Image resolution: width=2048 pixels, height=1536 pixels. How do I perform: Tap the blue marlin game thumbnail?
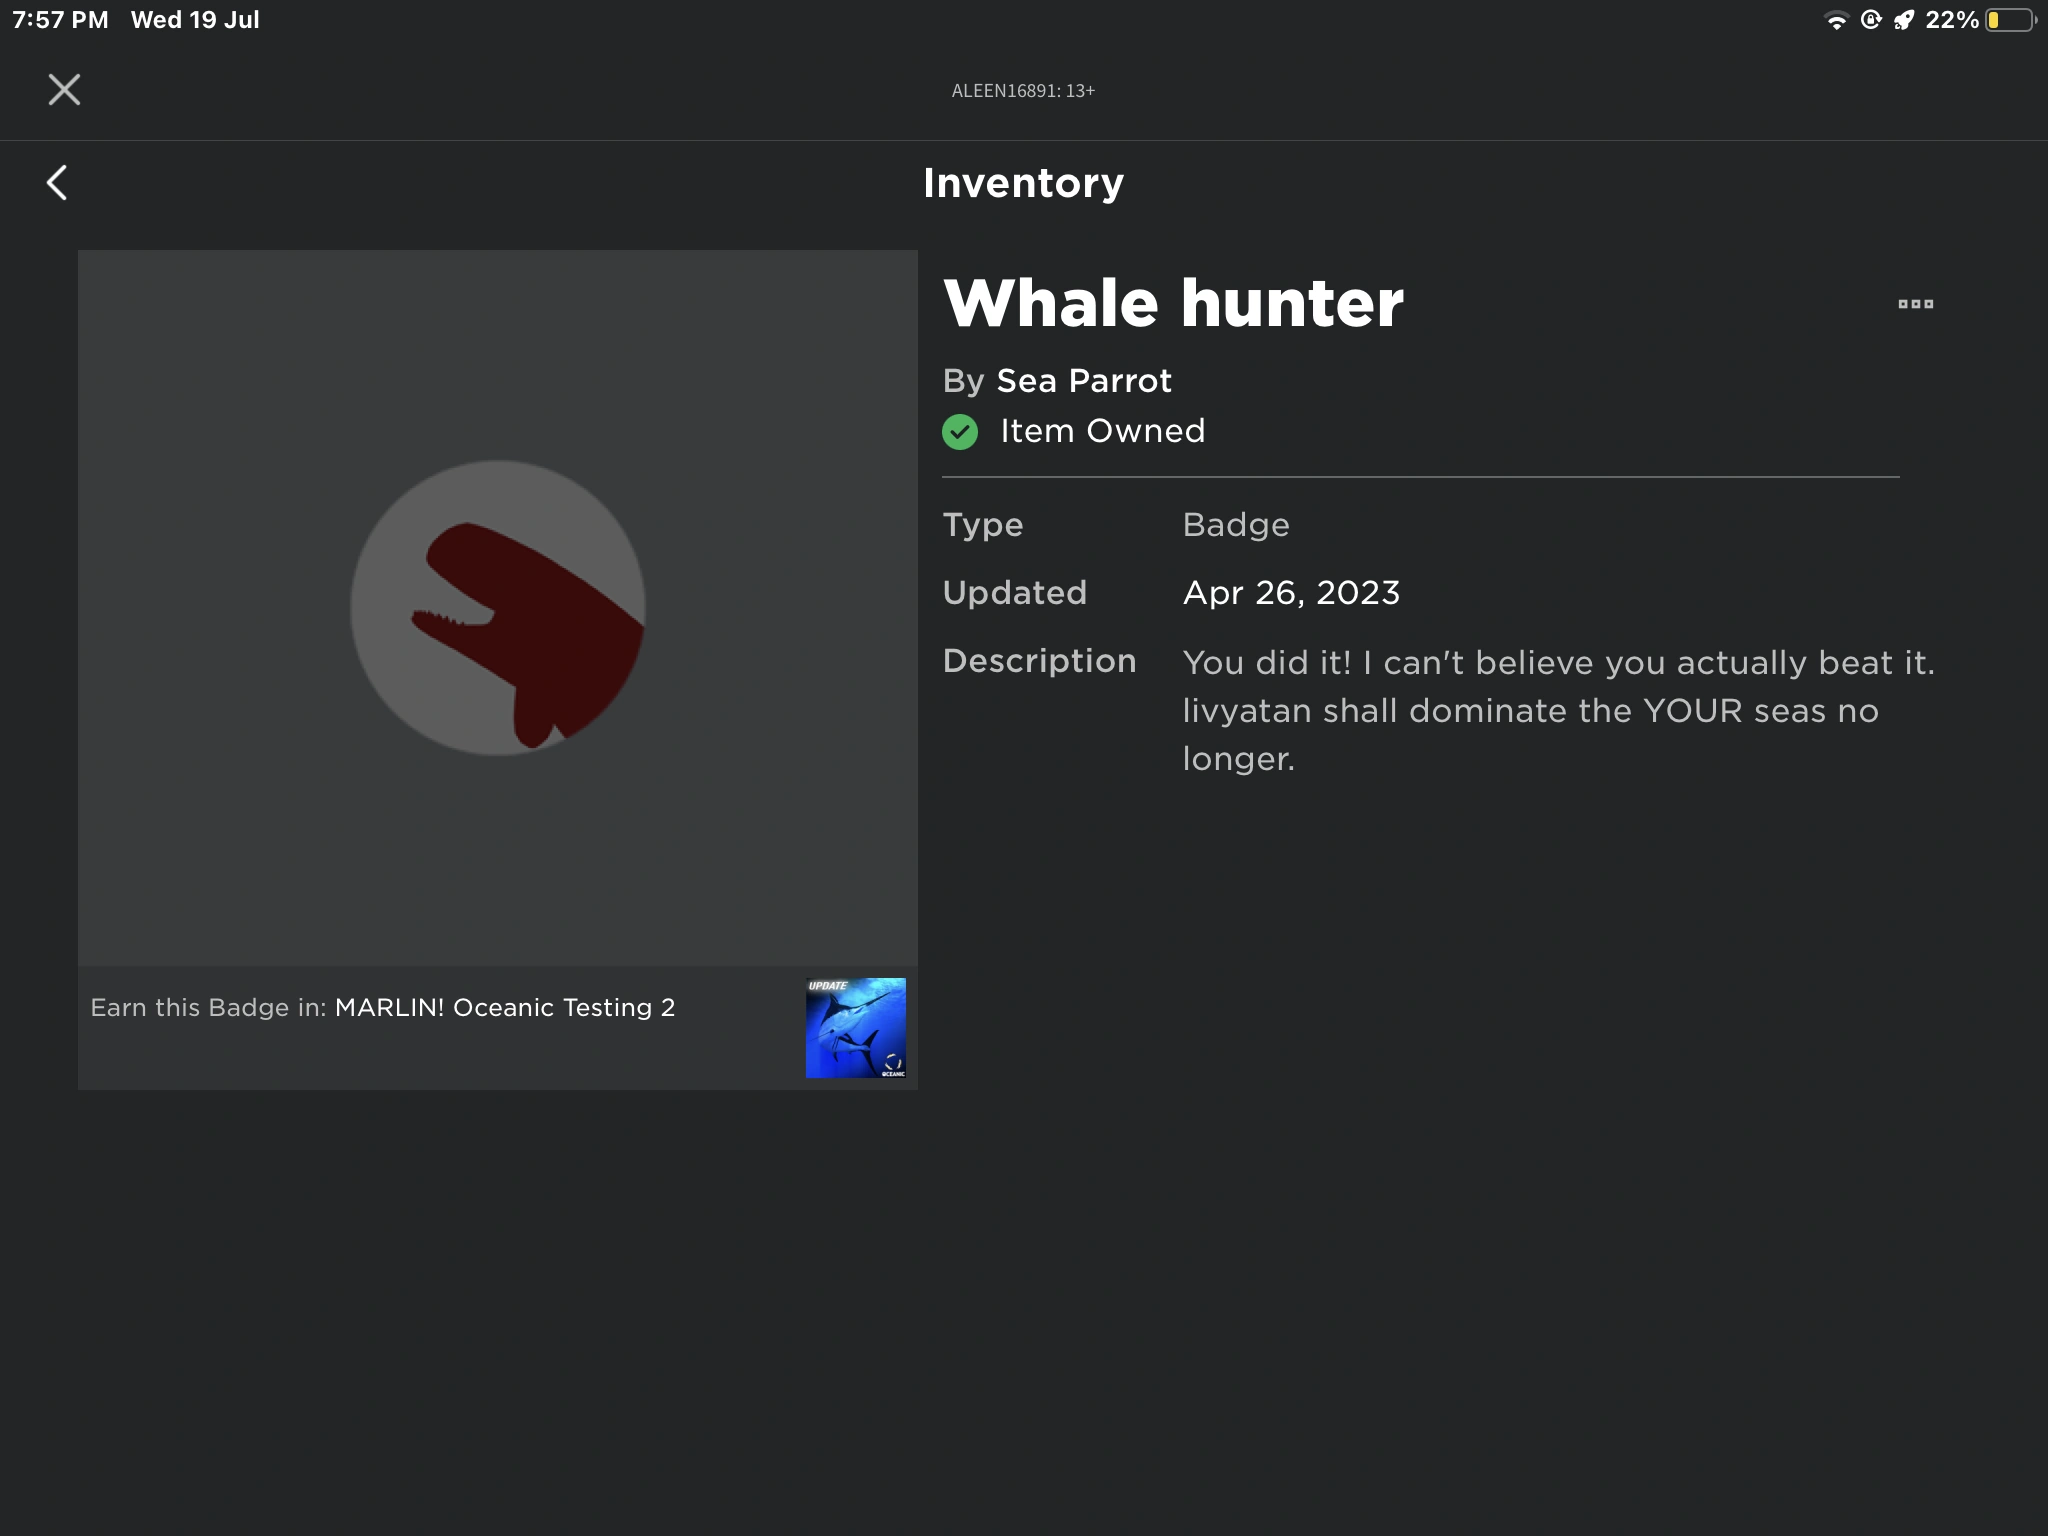tap(856, 1027)
